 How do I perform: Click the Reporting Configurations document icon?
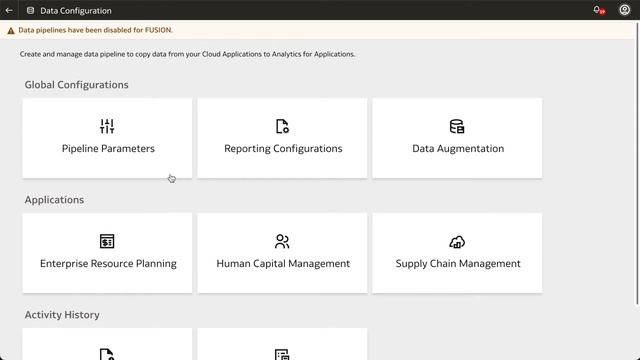pos(282,126)
